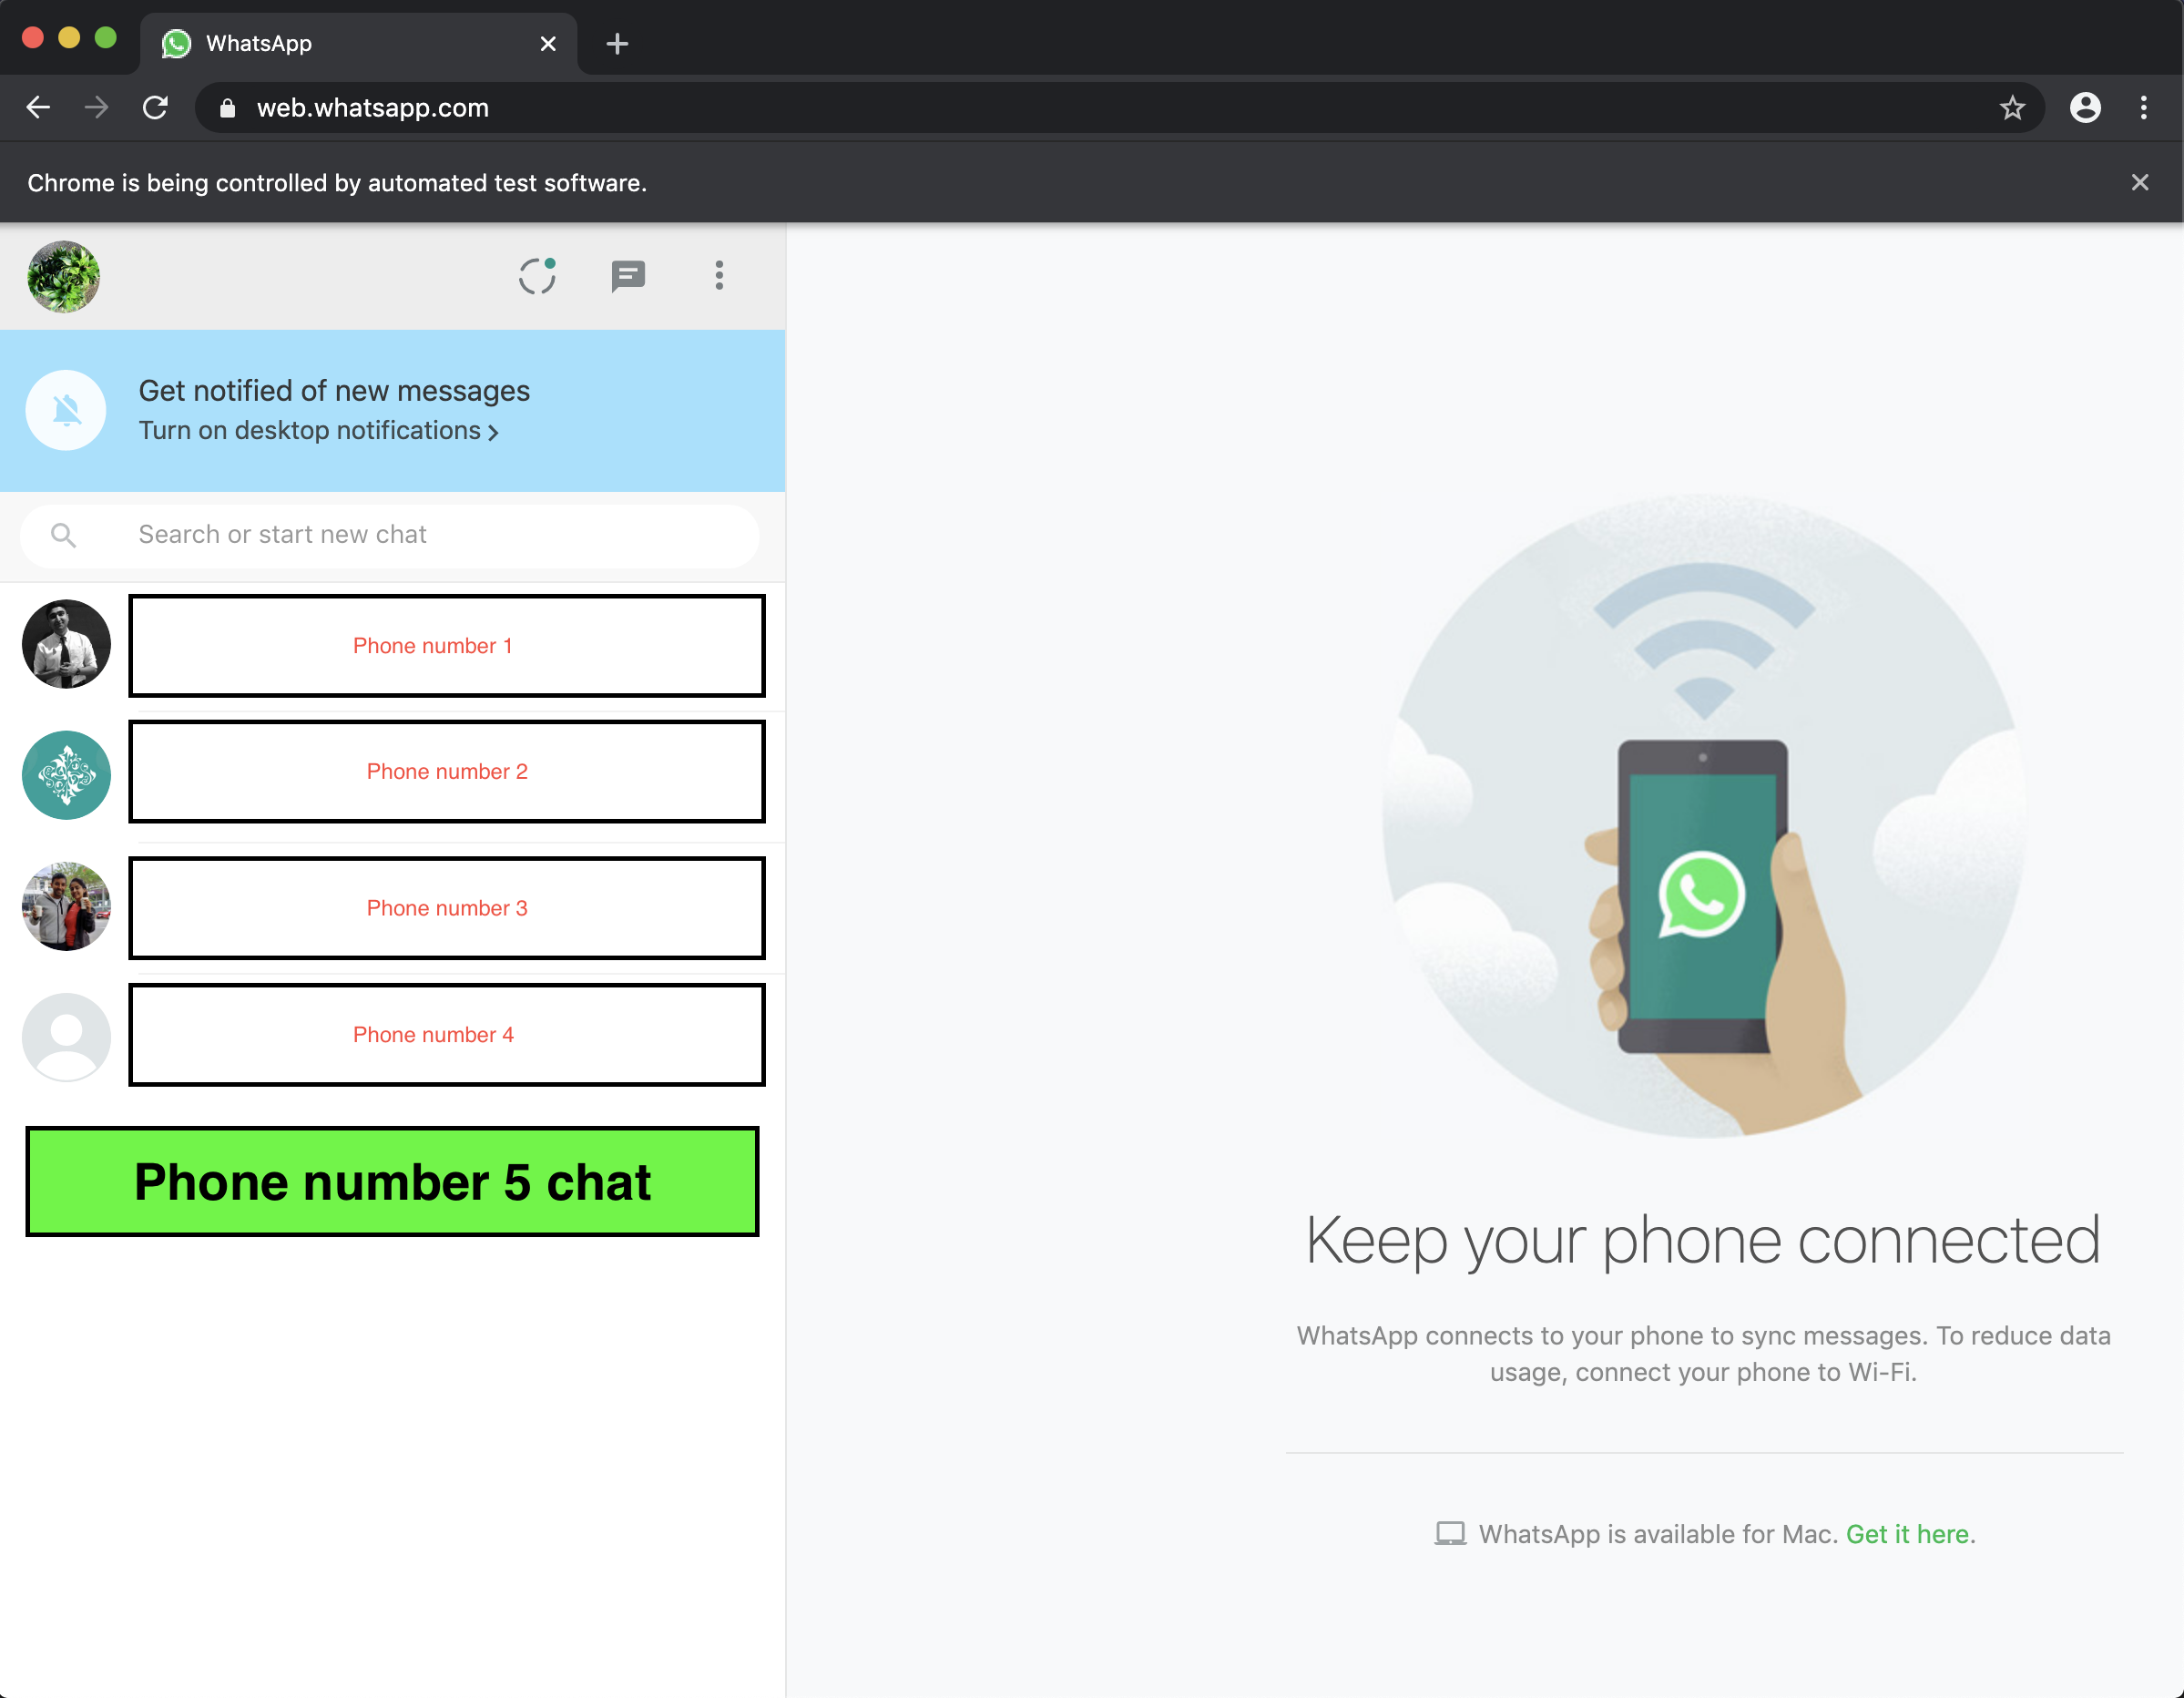Click the default avatar beside Phone number 4
This screenshot has height=1698, width=2184.
tap(66, 1037)
